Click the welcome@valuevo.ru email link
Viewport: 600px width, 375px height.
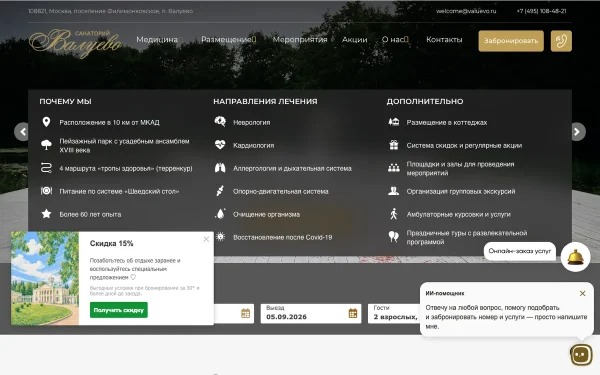466,11
